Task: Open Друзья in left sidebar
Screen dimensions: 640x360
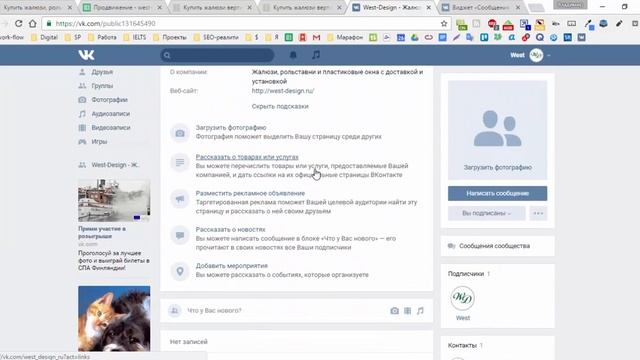Action: click(102, 72)
